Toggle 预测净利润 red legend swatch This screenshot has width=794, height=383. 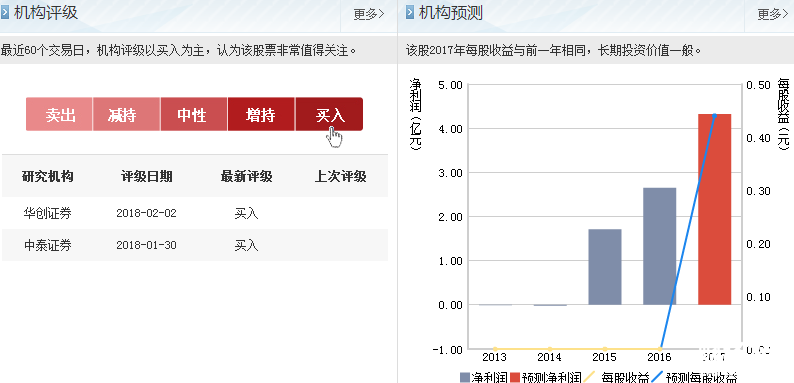[x=515, y=377]
